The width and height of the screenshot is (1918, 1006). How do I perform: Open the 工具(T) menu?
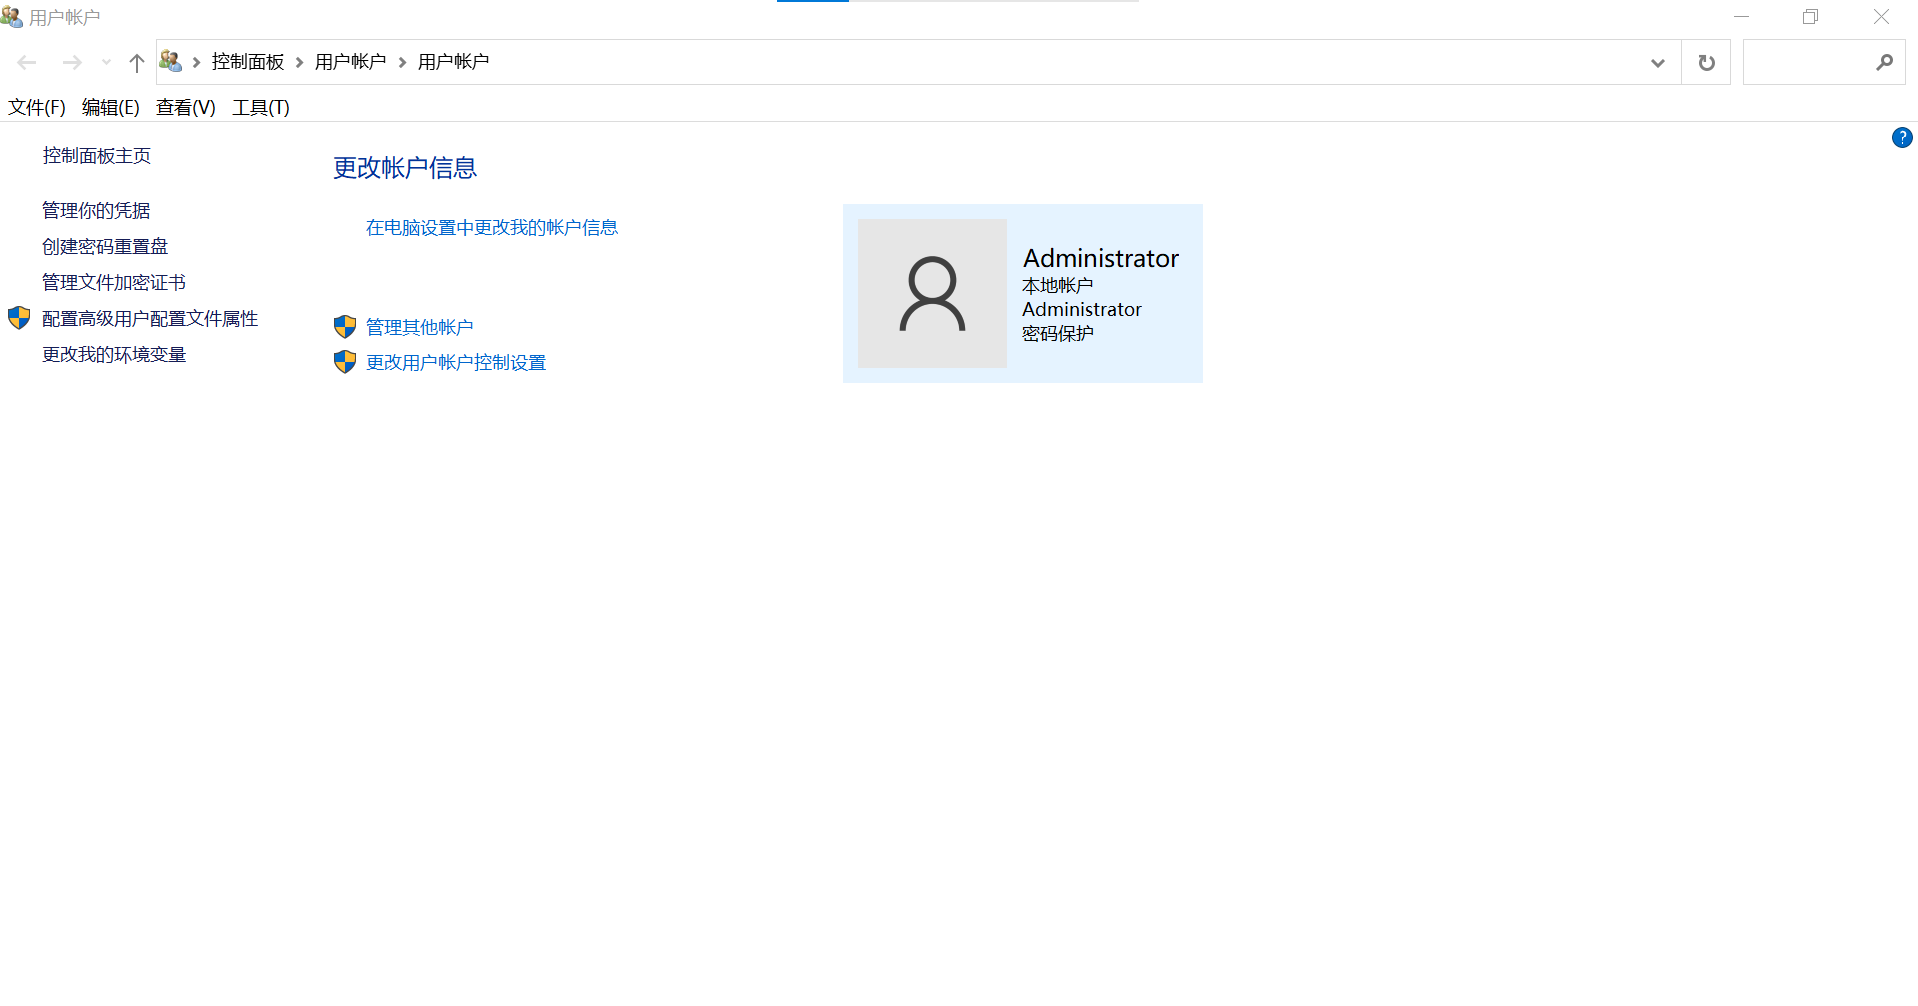260,107
